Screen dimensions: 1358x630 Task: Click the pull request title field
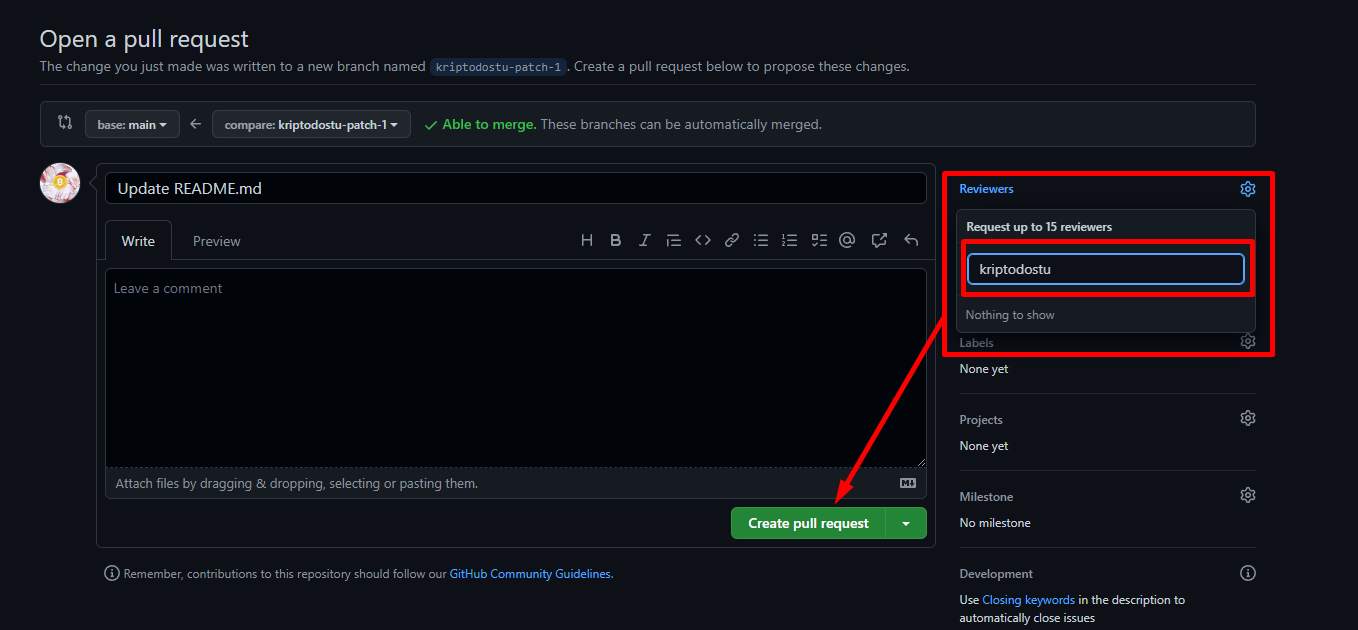[515, 188]
